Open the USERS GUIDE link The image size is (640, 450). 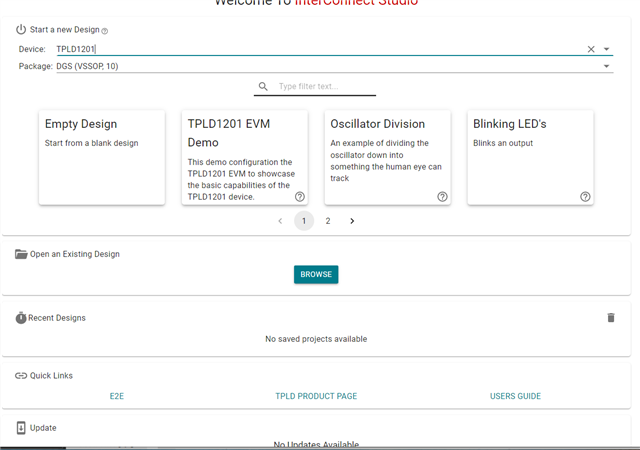[515, 396]
